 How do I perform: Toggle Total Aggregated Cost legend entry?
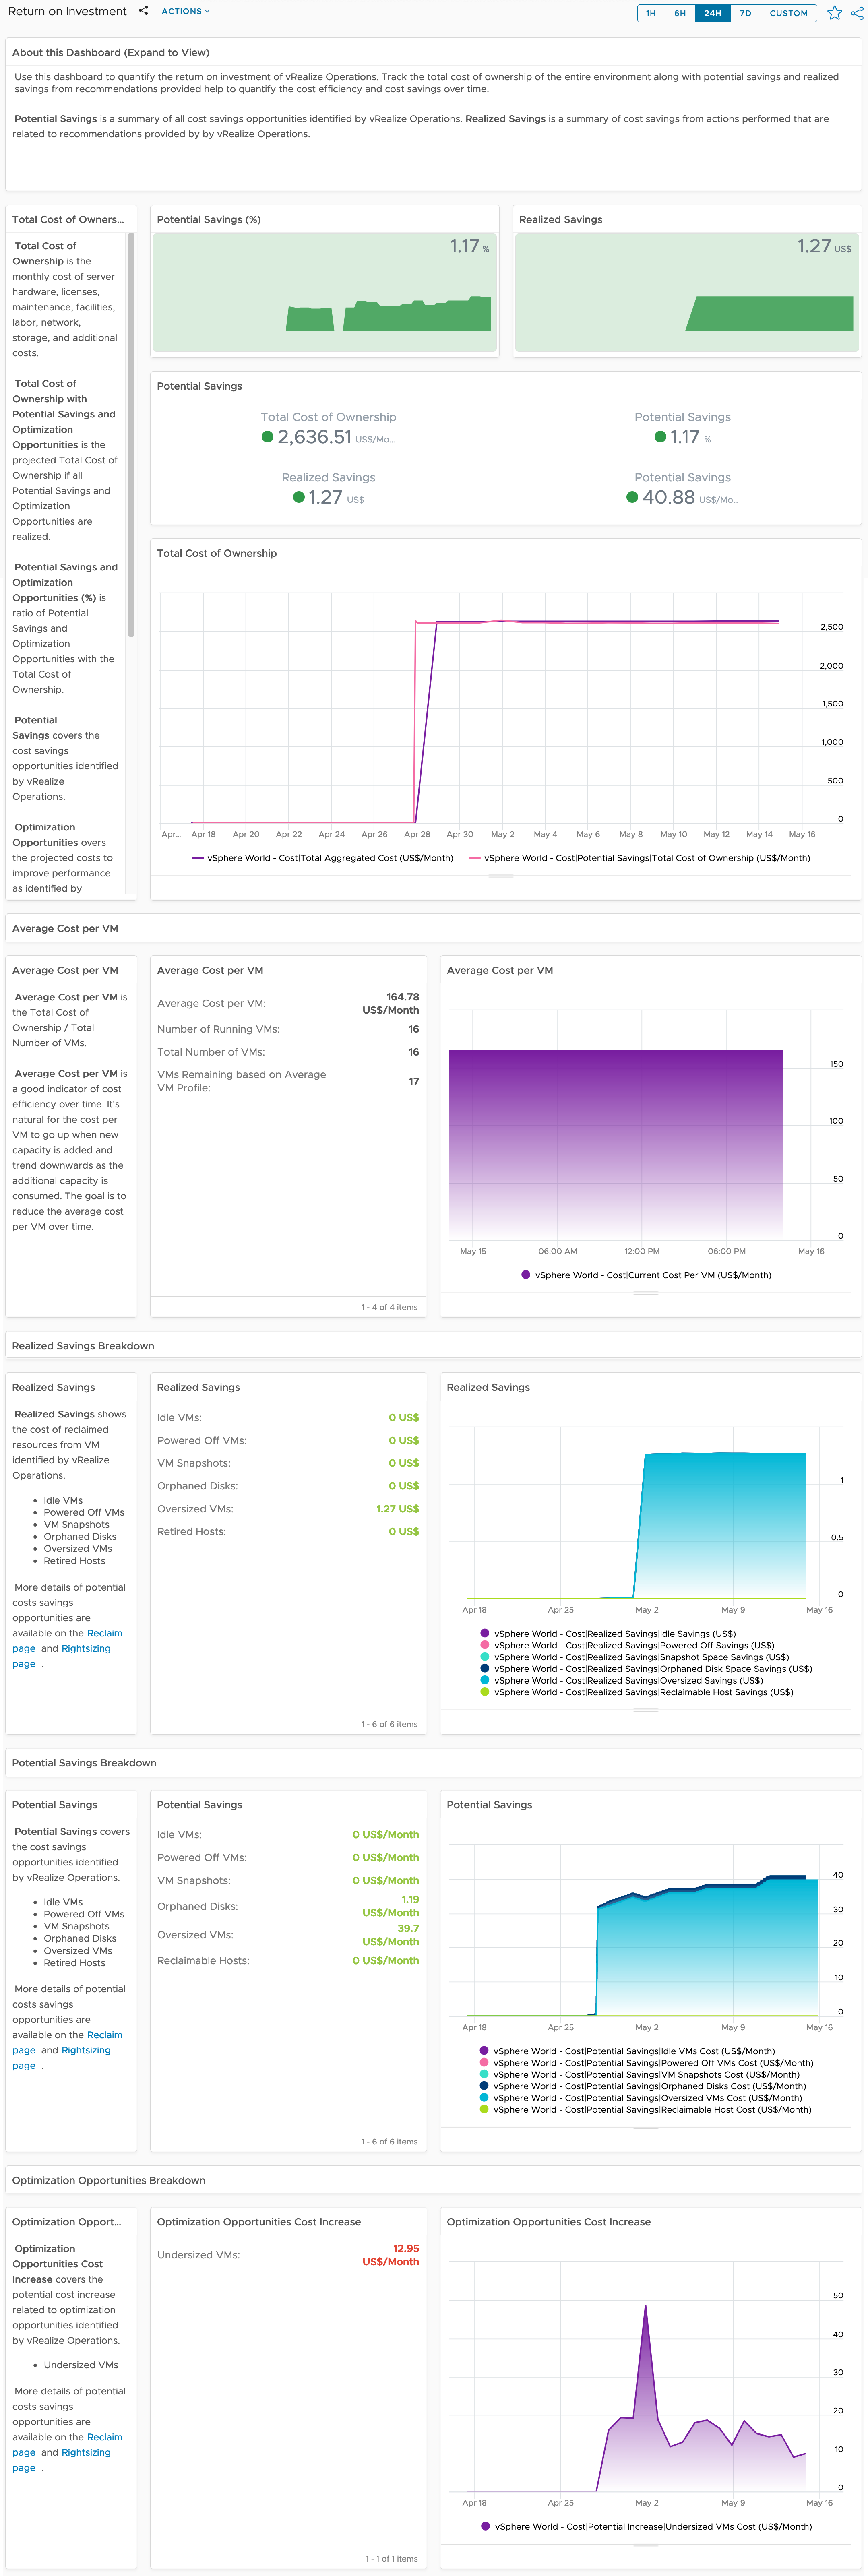[x=322, y=858]
